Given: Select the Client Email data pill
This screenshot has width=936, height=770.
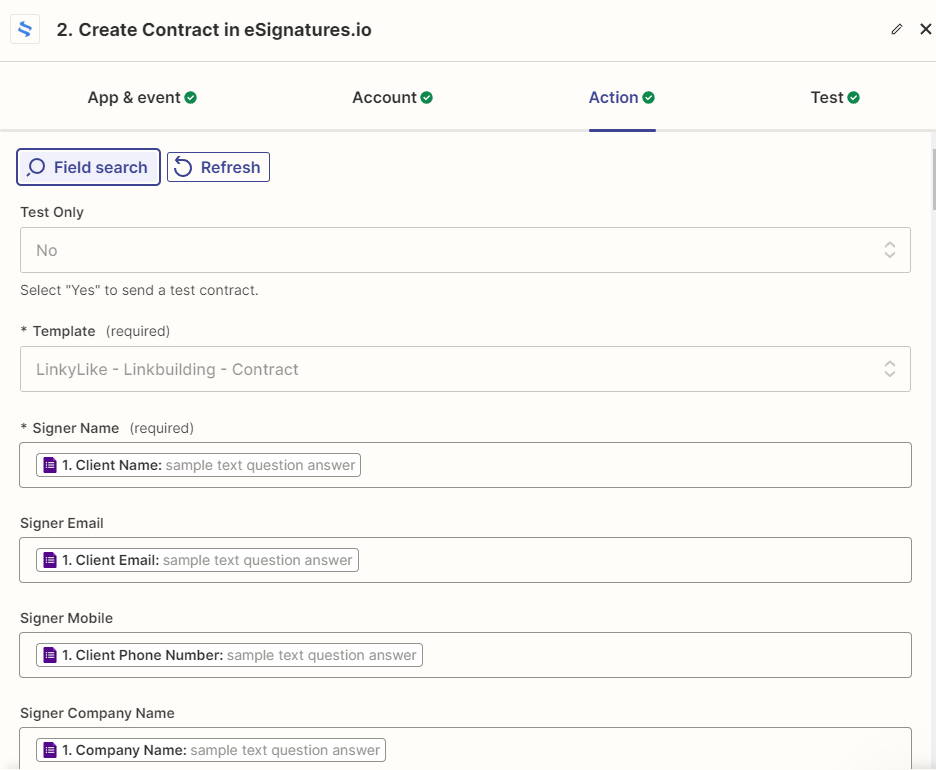Looking at the screenshot, I should (197, 560).
